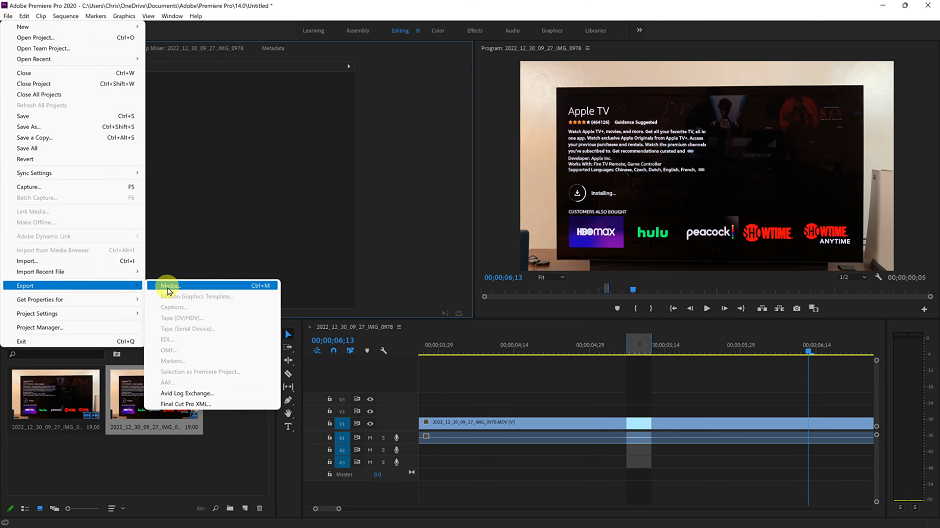Click Exit in File menu

pos(72,341)
